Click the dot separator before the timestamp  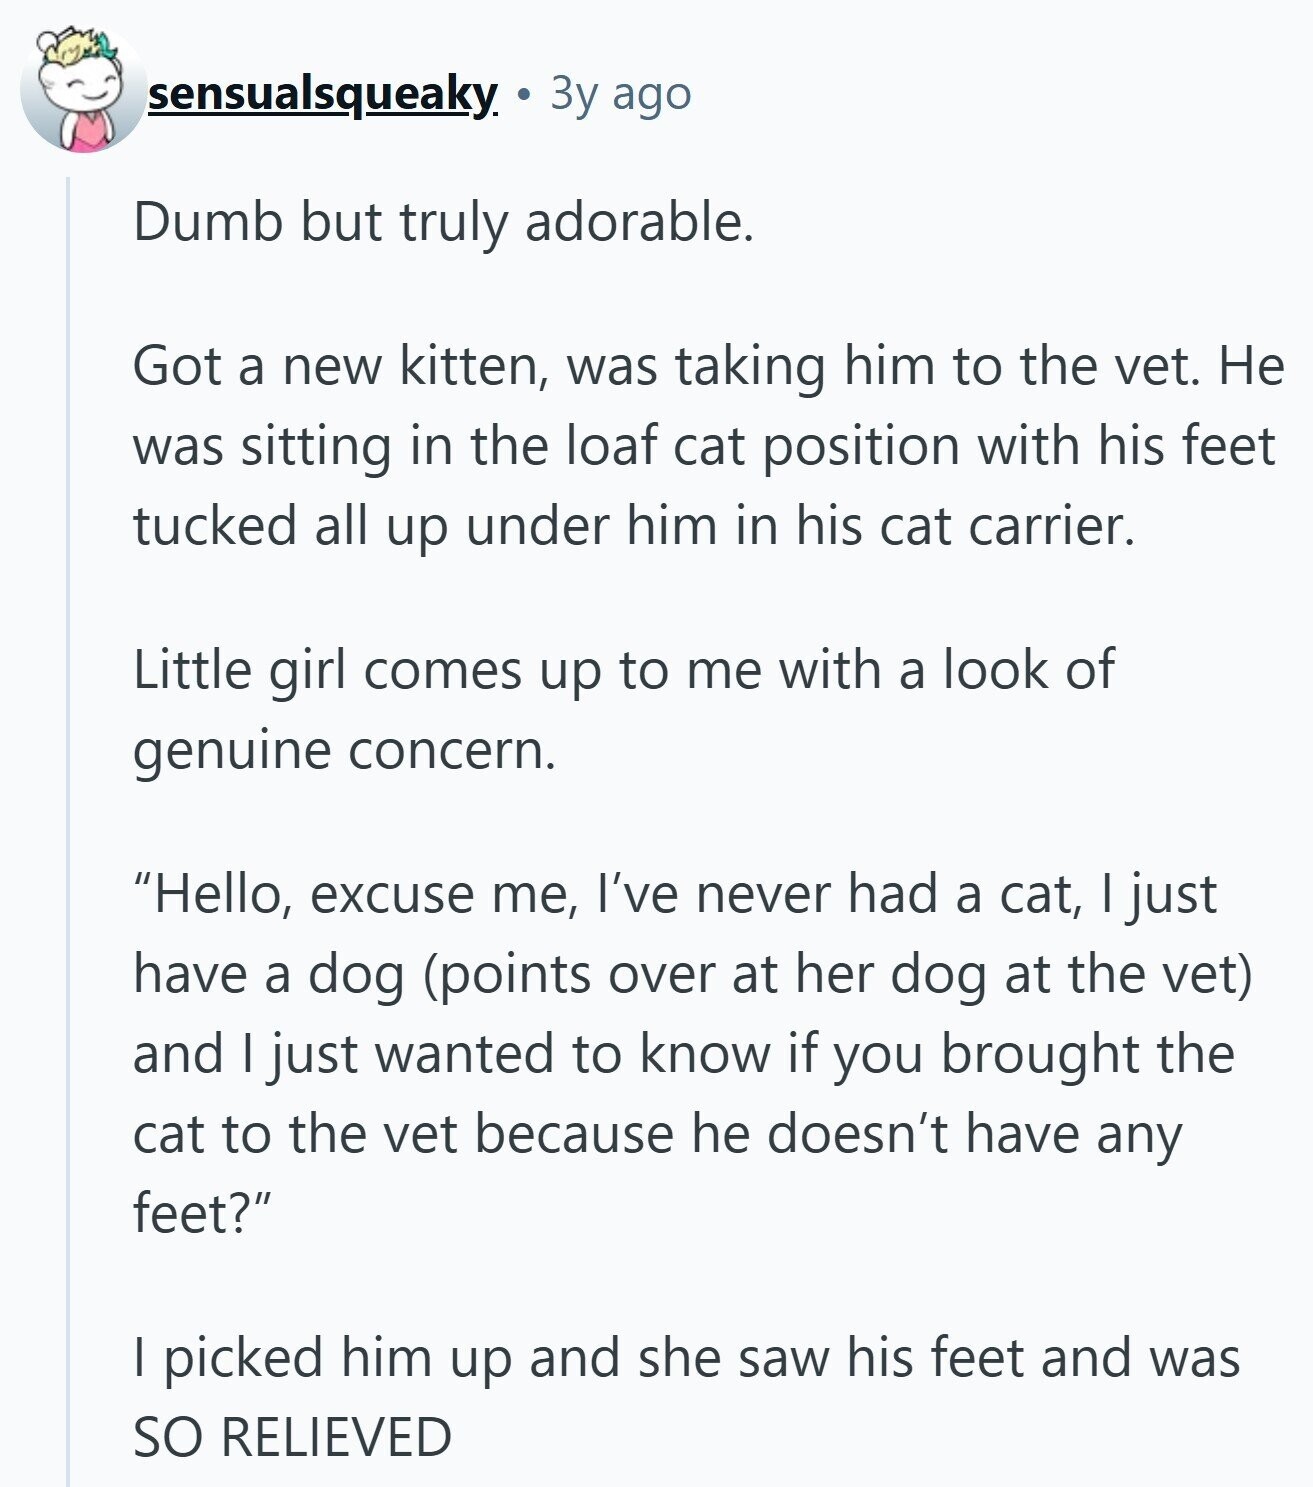(523, 96)
